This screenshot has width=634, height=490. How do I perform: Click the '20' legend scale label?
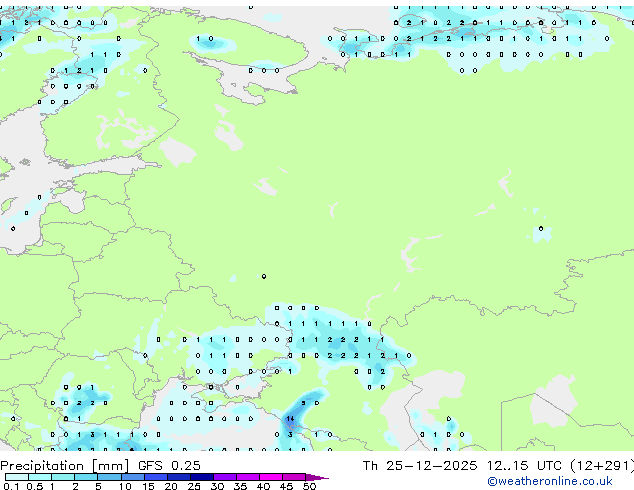(x=171, y=486)
